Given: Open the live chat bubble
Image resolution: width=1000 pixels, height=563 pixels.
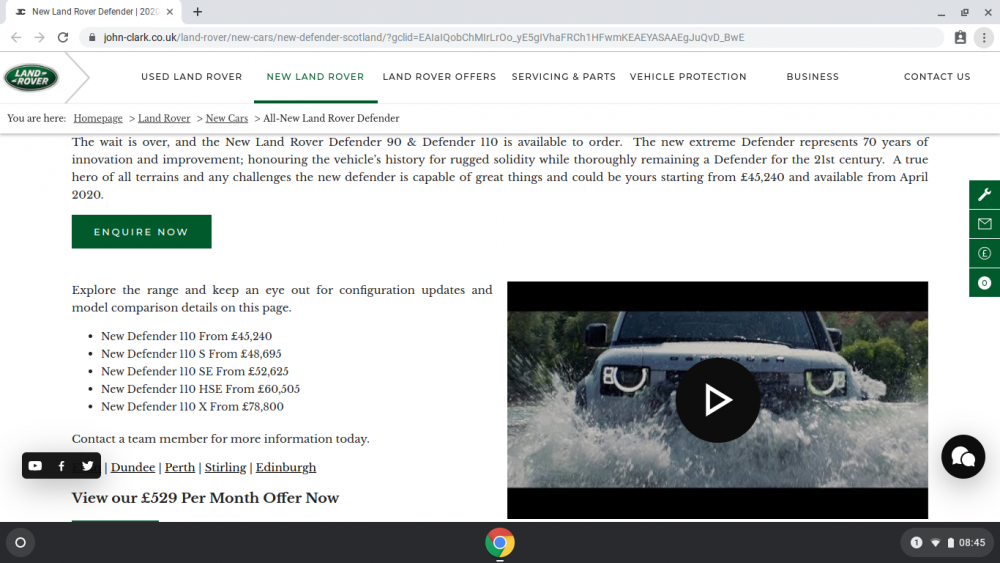Looking at the screenshot, I should tap(963, 457).
